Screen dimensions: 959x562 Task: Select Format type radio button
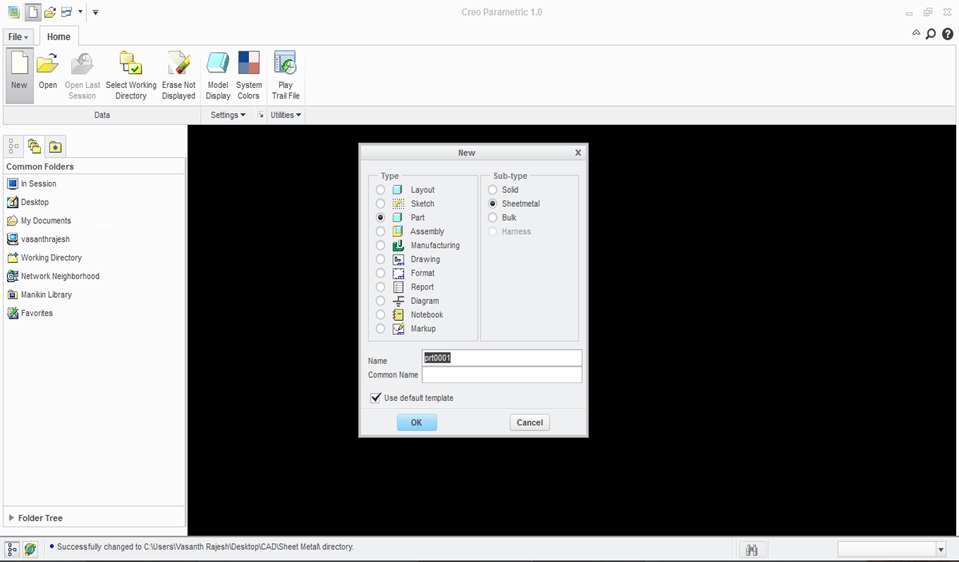pyautogui.click(x=380, y=273)
